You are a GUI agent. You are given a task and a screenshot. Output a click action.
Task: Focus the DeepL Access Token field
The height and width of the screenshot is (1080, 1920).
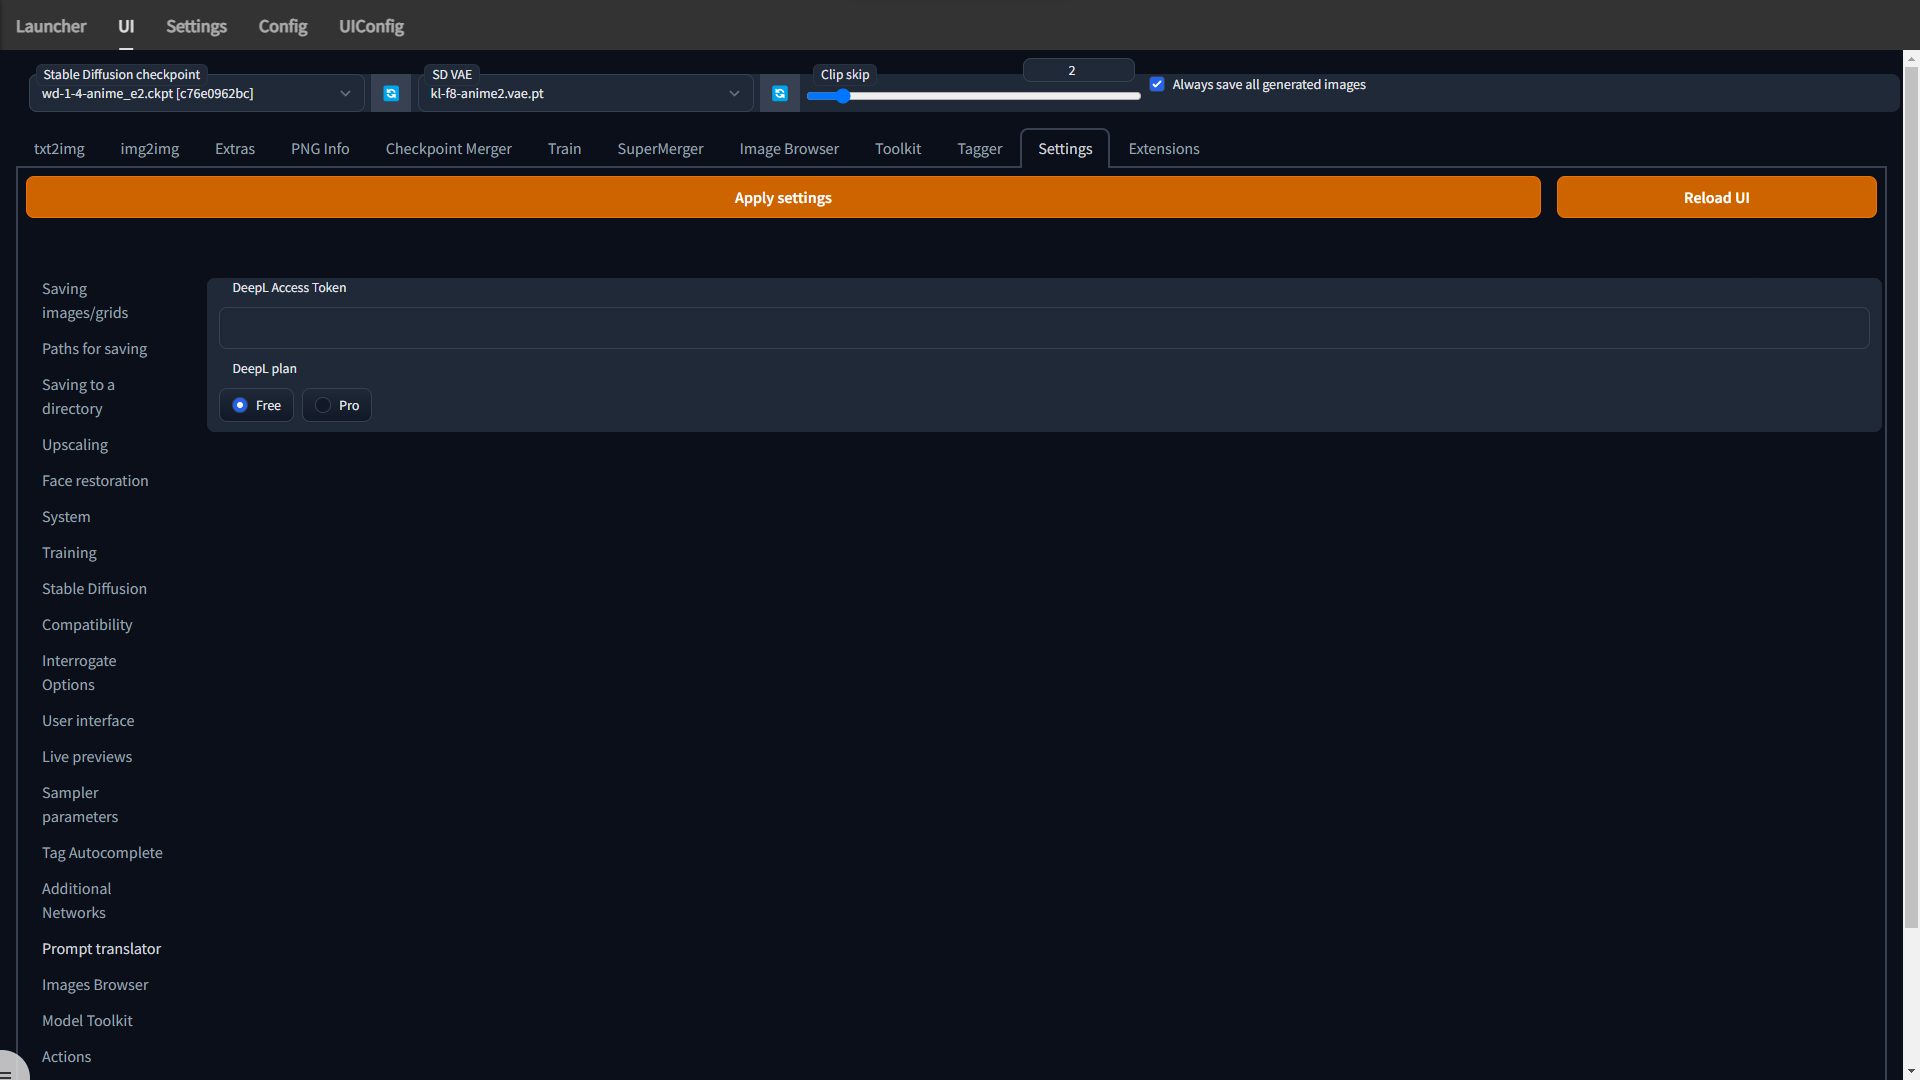pos(1043,328)
